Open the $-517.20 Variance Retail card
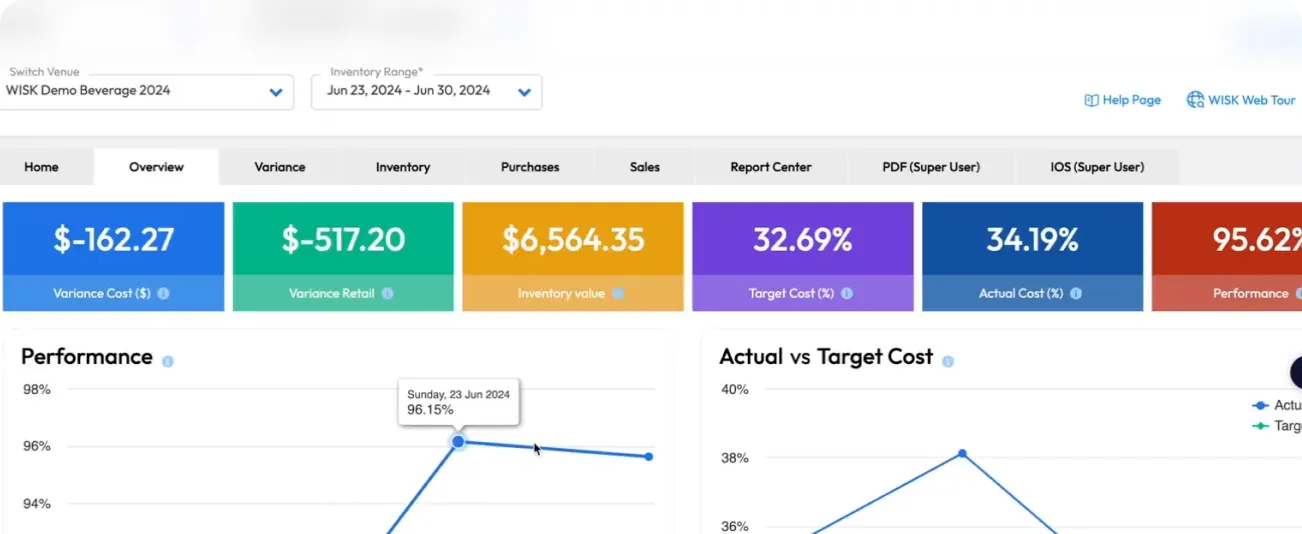Image resolution: width=1302 pixels, height=534 pixels. pos(343,257)
